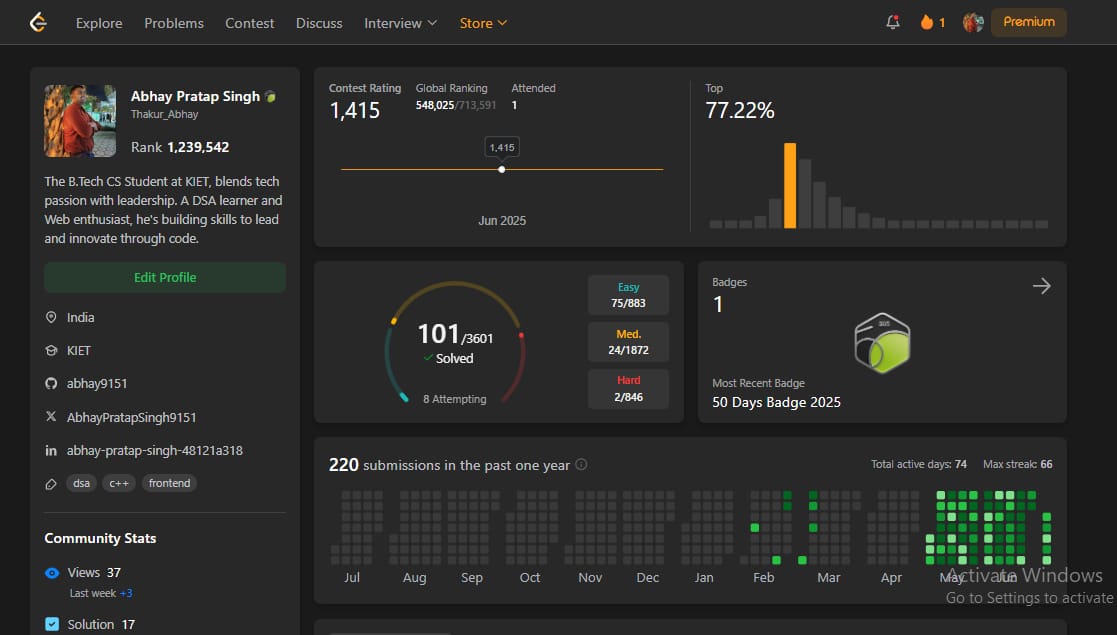Click the 1,415 rating tooltip

tap(502, 148)
